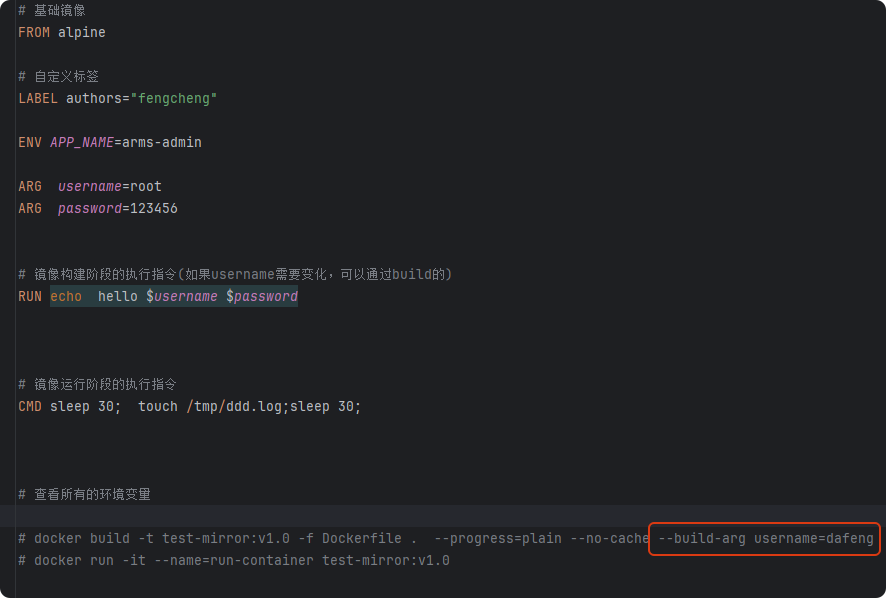Click the --progress=plain flag
The height and width of the screenshot is (598, 886).
(498, 538)
